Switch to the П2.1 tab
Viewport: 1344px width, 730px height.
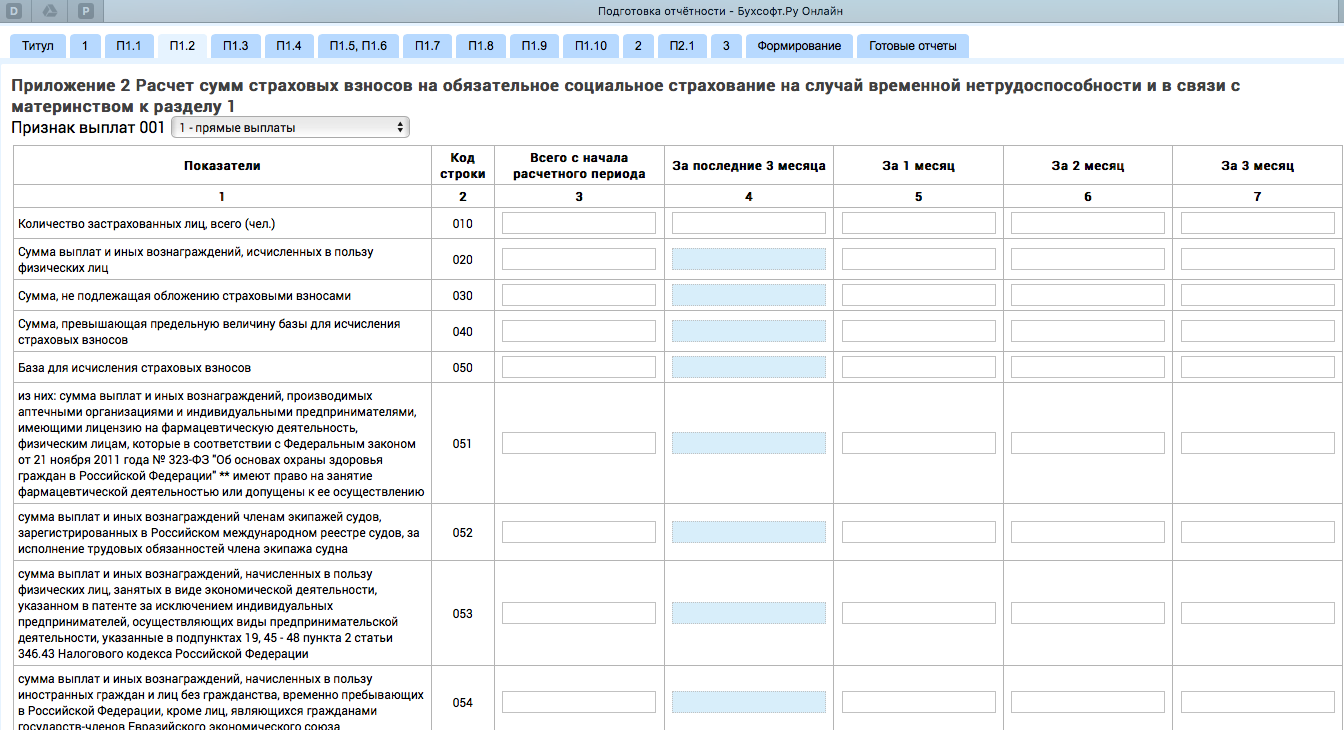pyautogui.click(x=682, y=46)
